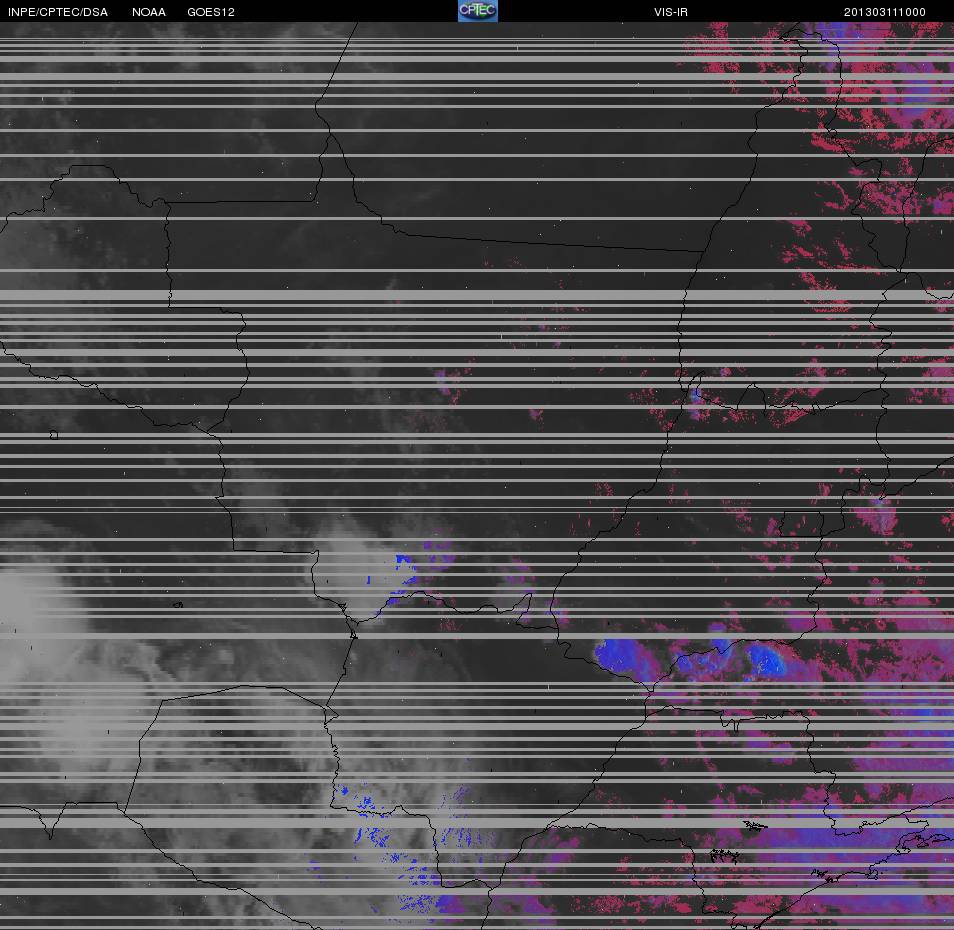Viewport: 954px width, 930px height.
Task: Click the VIS-IR channel label
Action: click(x=670, y=12)
